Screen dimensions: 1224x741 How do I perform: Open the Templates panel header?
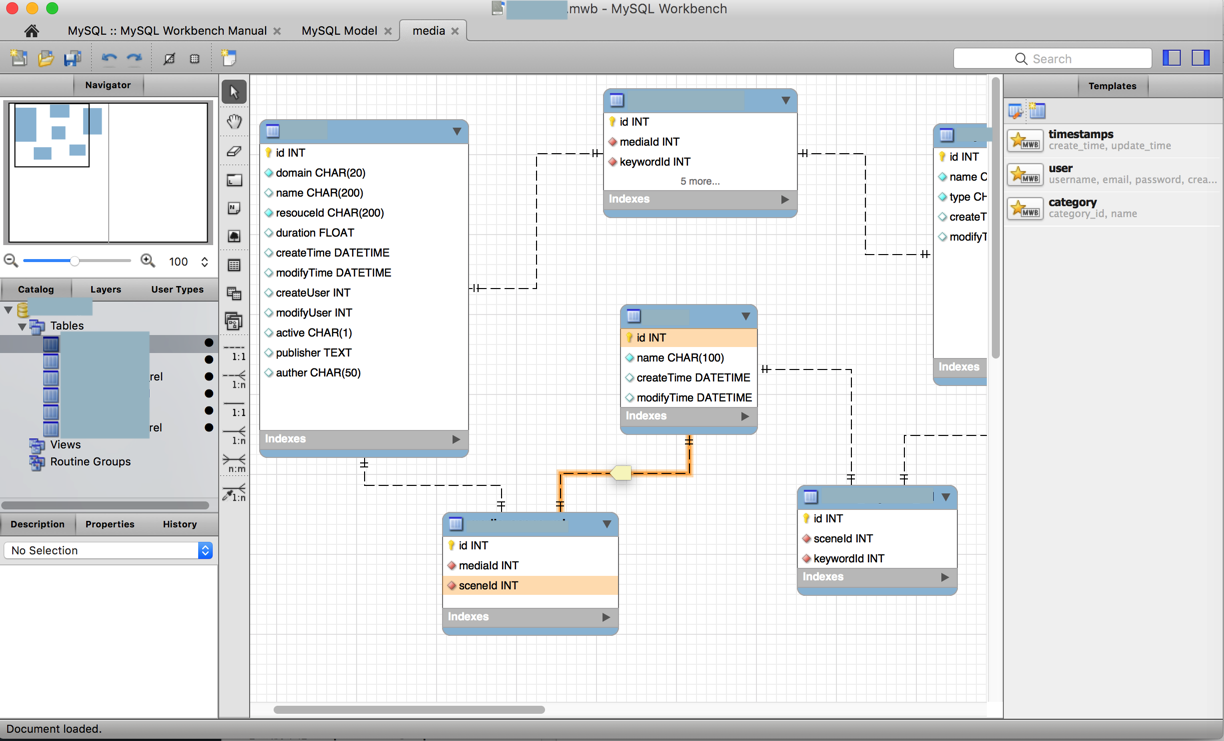[1112, 86]
